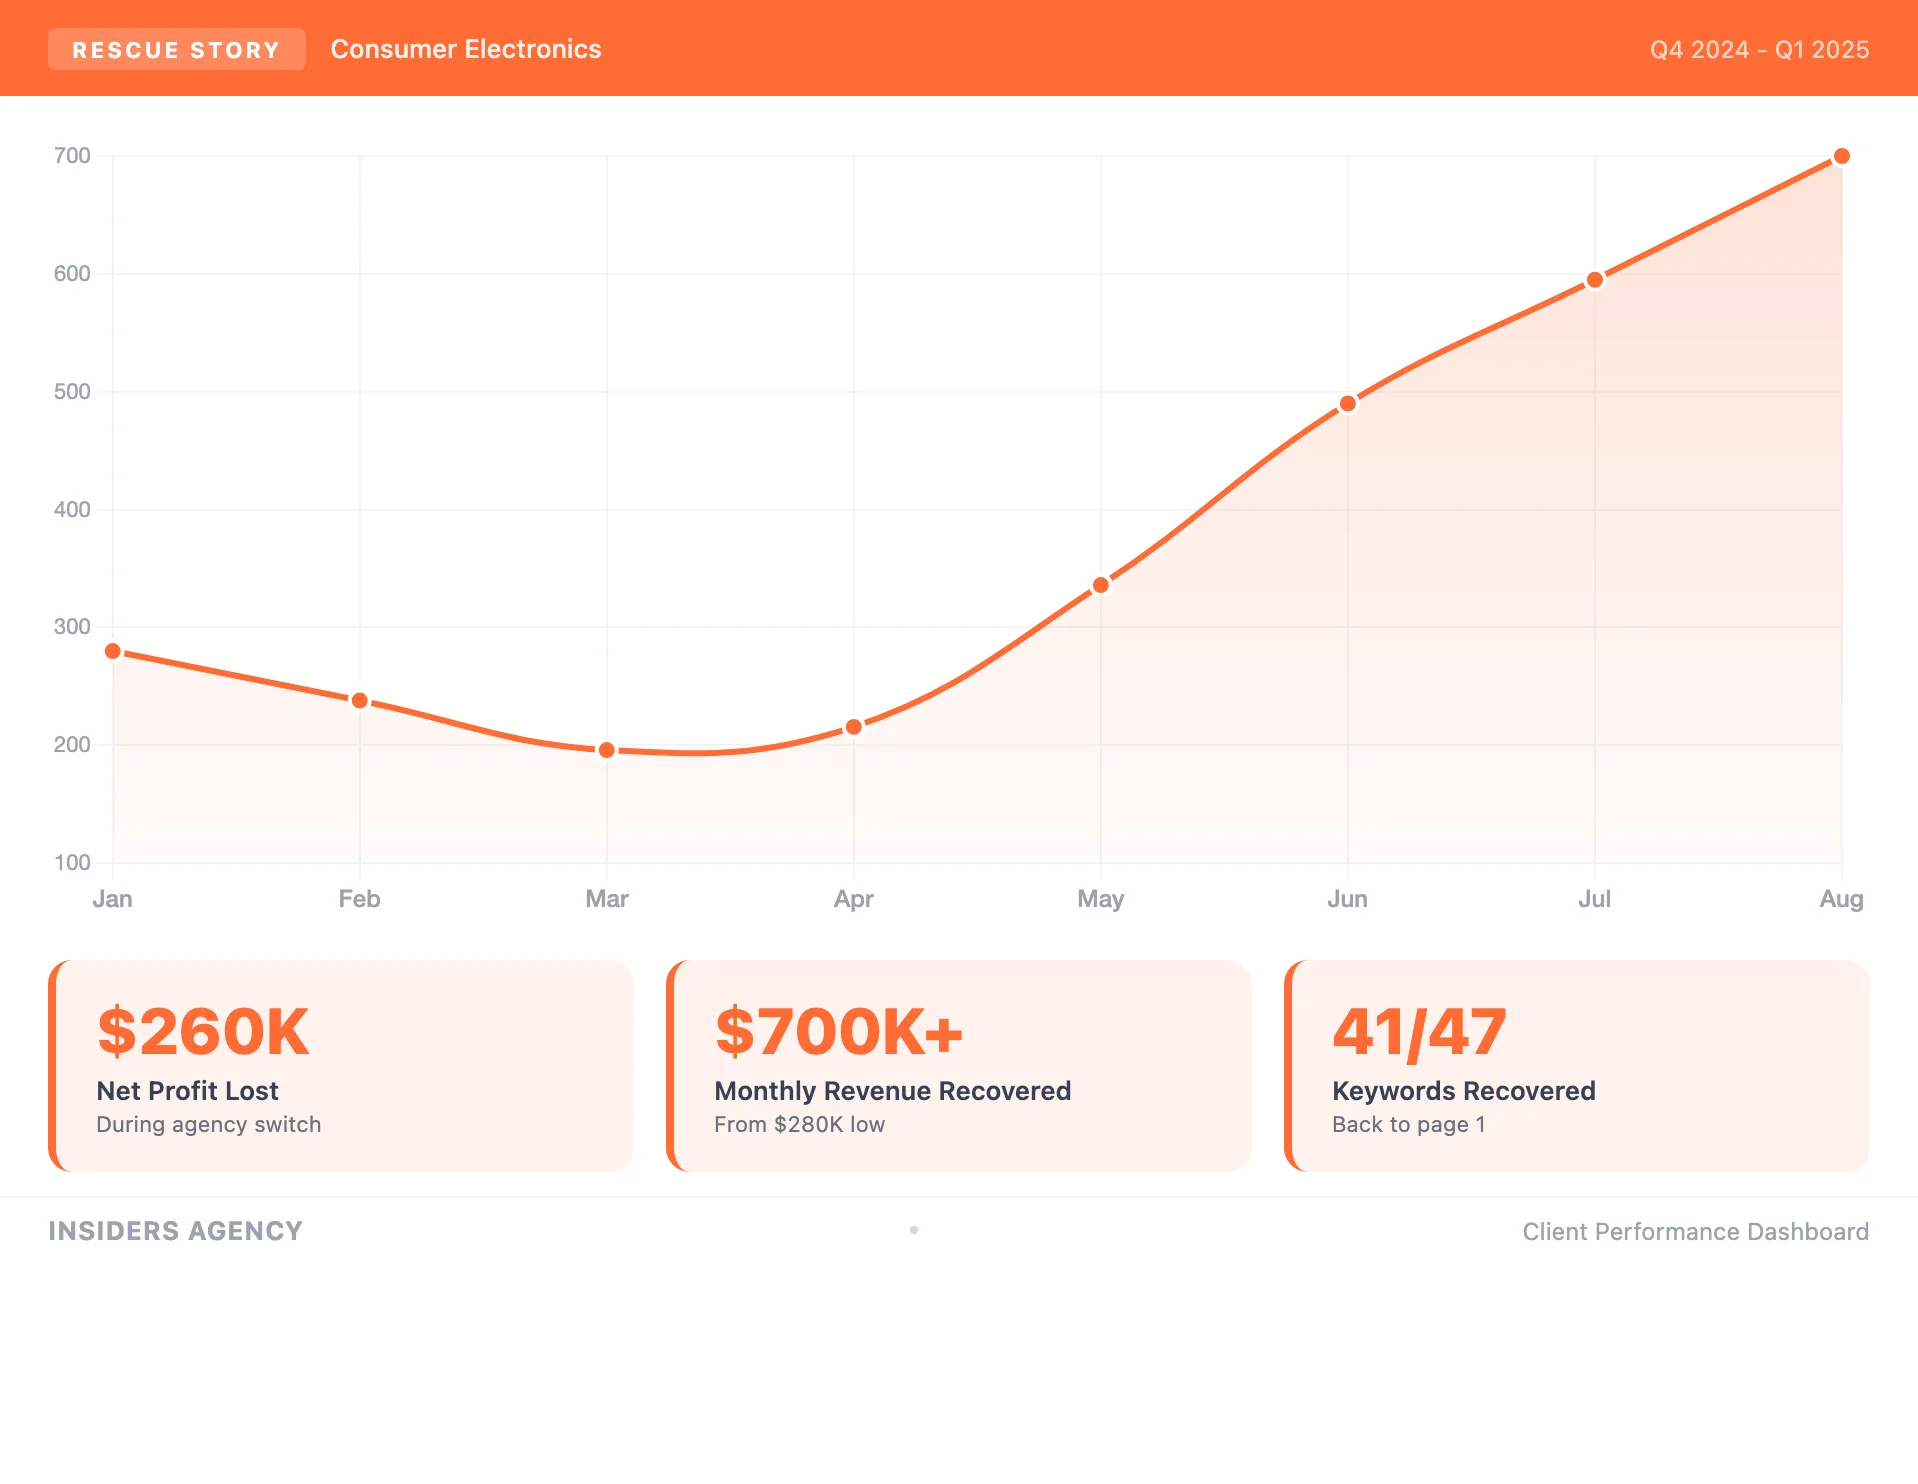
Task: Click the Client Performance Dashboard footer text
Action: click(x=1695, y=1232)
